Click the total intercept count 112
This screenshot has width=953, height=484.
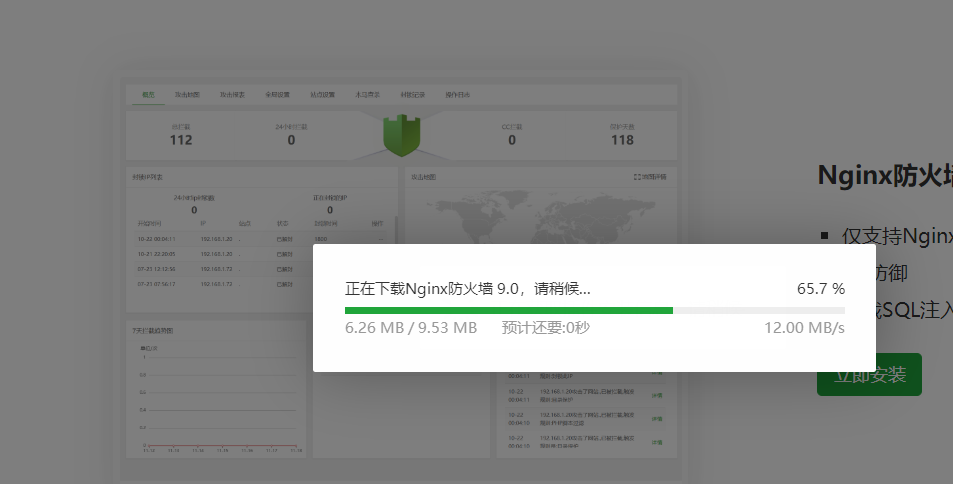pyautogui.click(x=181, y=140)
